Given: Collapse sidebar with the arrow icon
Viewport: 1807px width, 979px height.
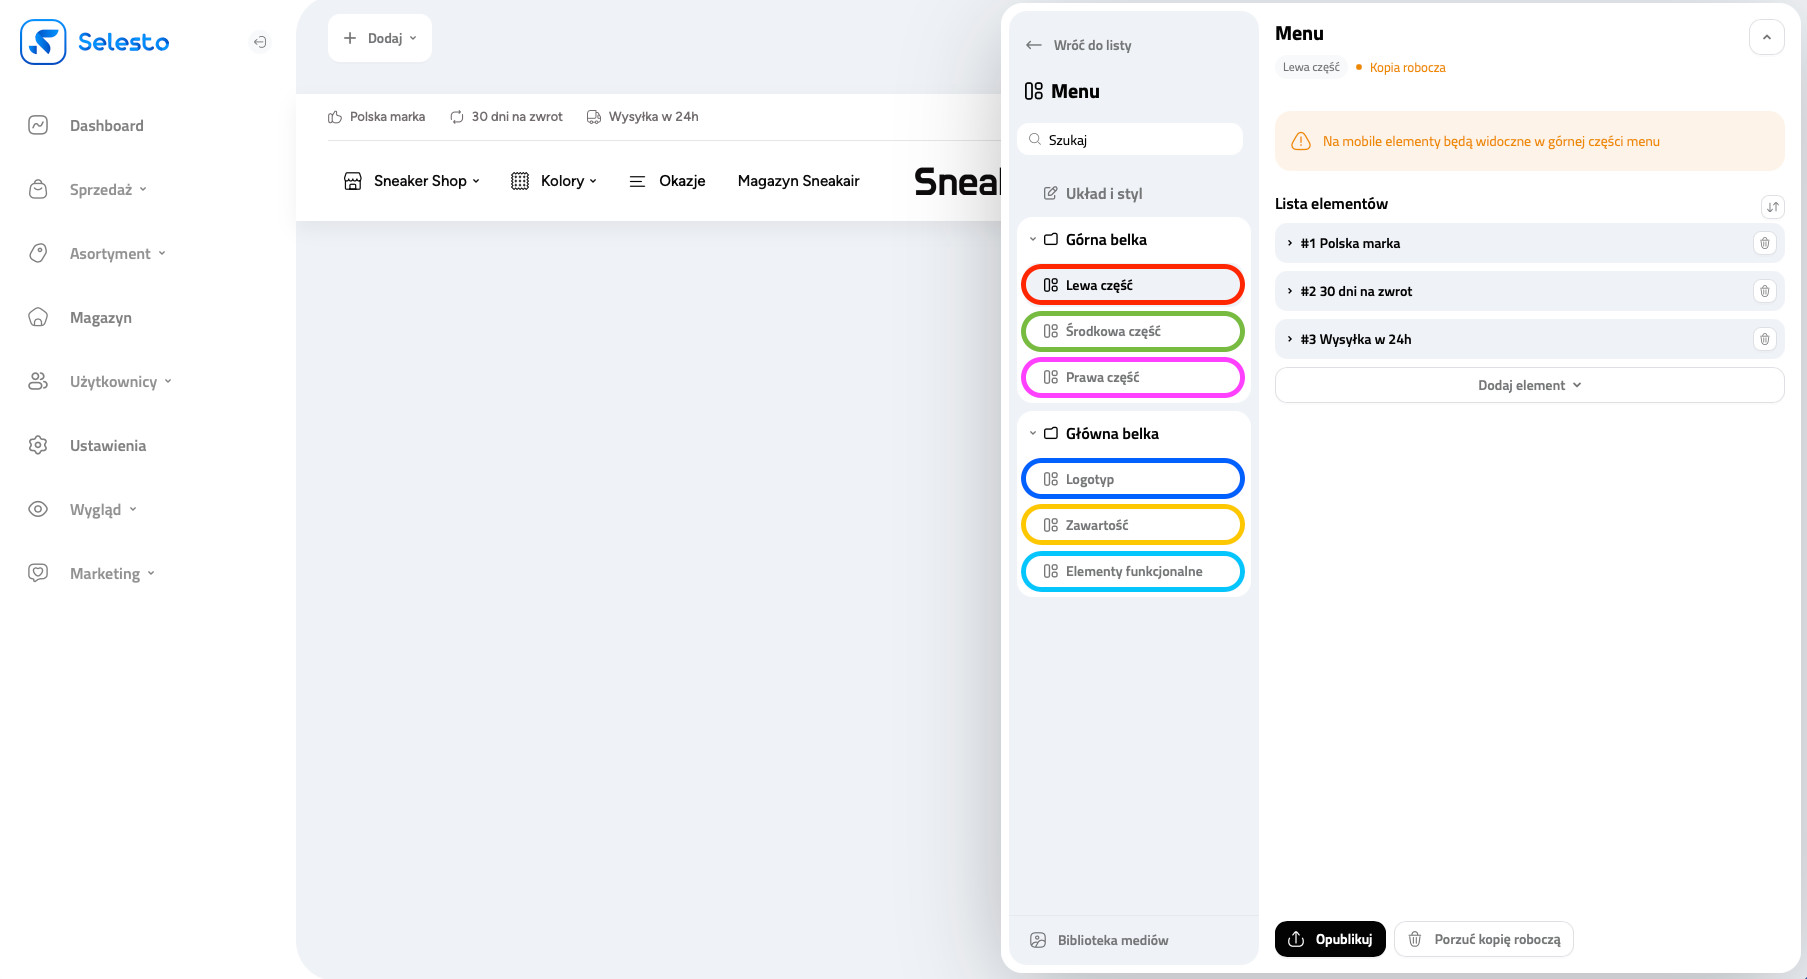Looking at the screenshot, I should (260, 42).
